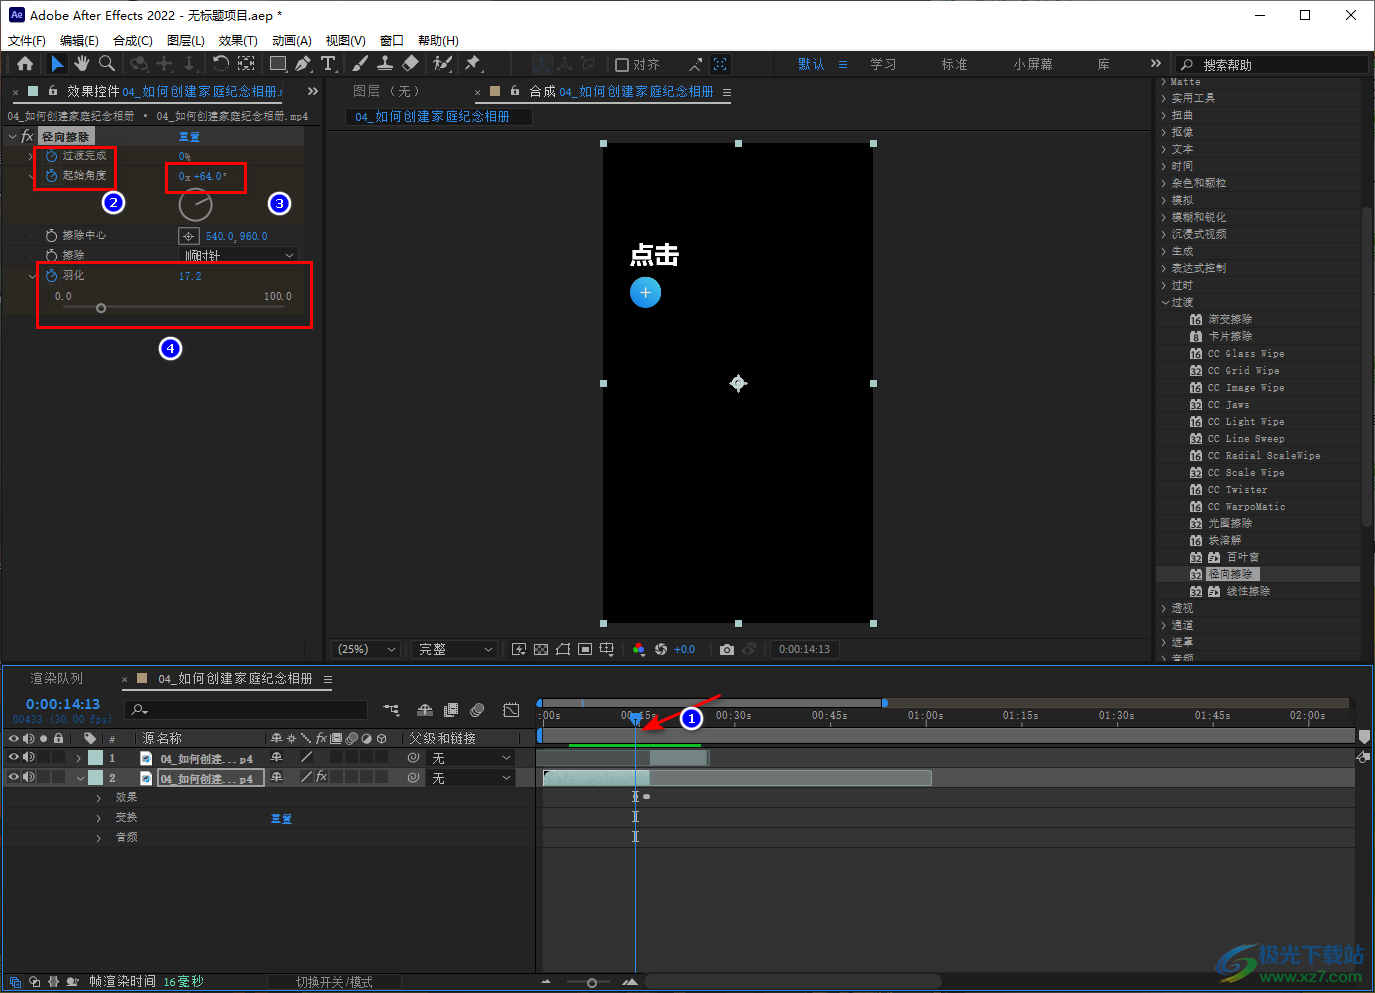The width and height of the screenshot is (1375, 993).
Task: Switch to 渲染队列 tab
Action: (57, 679)
